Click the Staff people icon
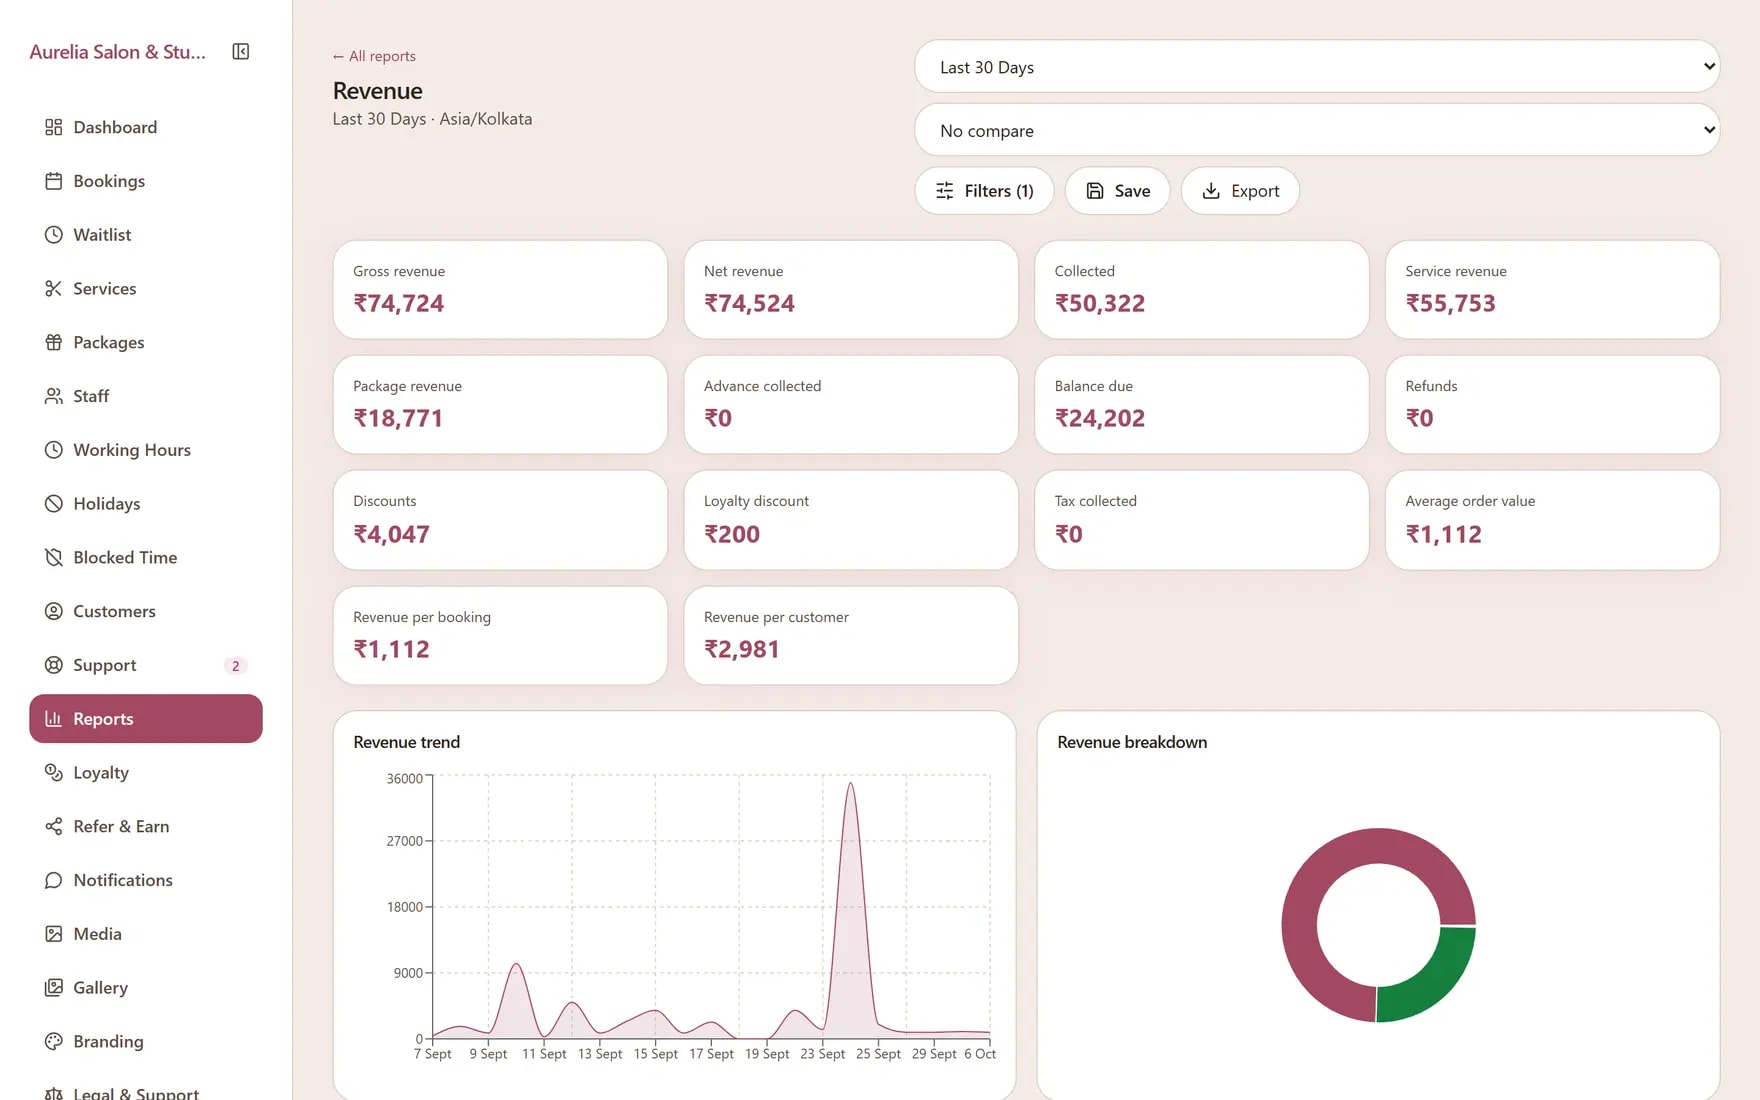This screenshot has height=1100, width=1760. [53, 396]
